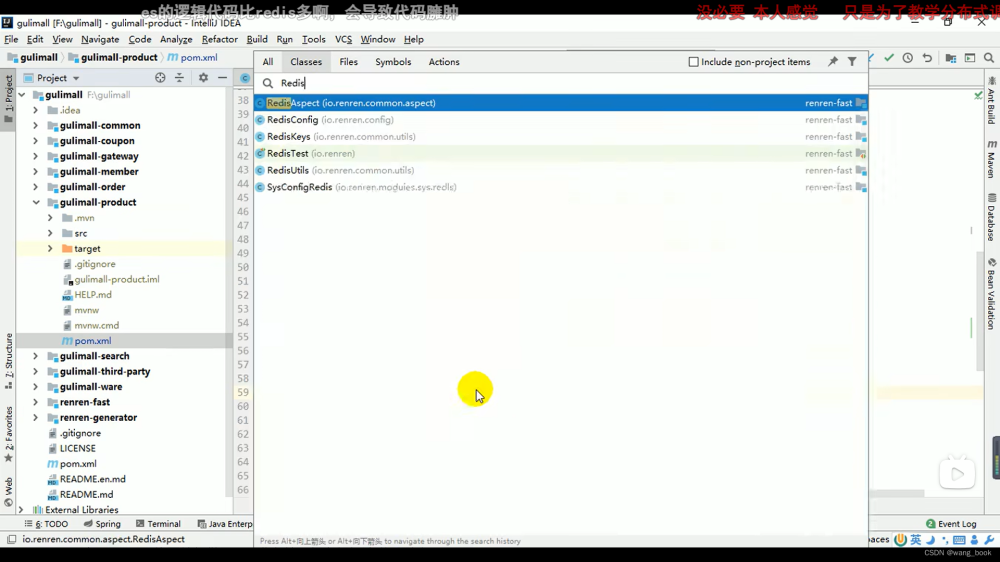Open the Maven tool window

(x=992, y=158)
